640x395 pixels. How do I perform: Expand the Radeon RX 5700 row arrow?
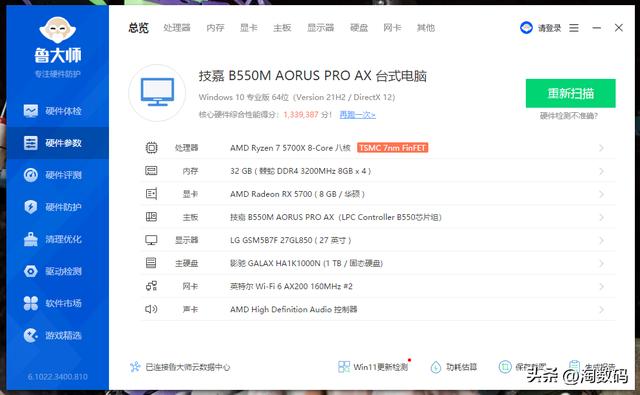(601, 194)
